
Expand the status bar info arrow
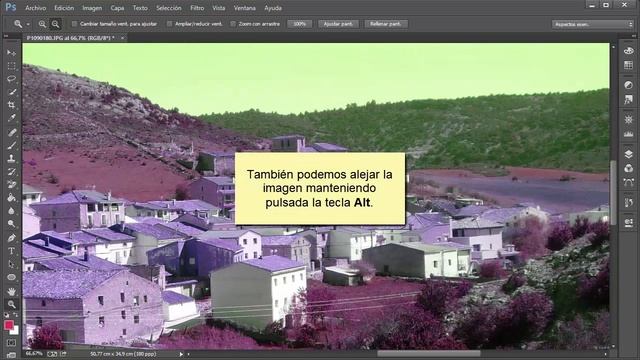tap(181, 354)
